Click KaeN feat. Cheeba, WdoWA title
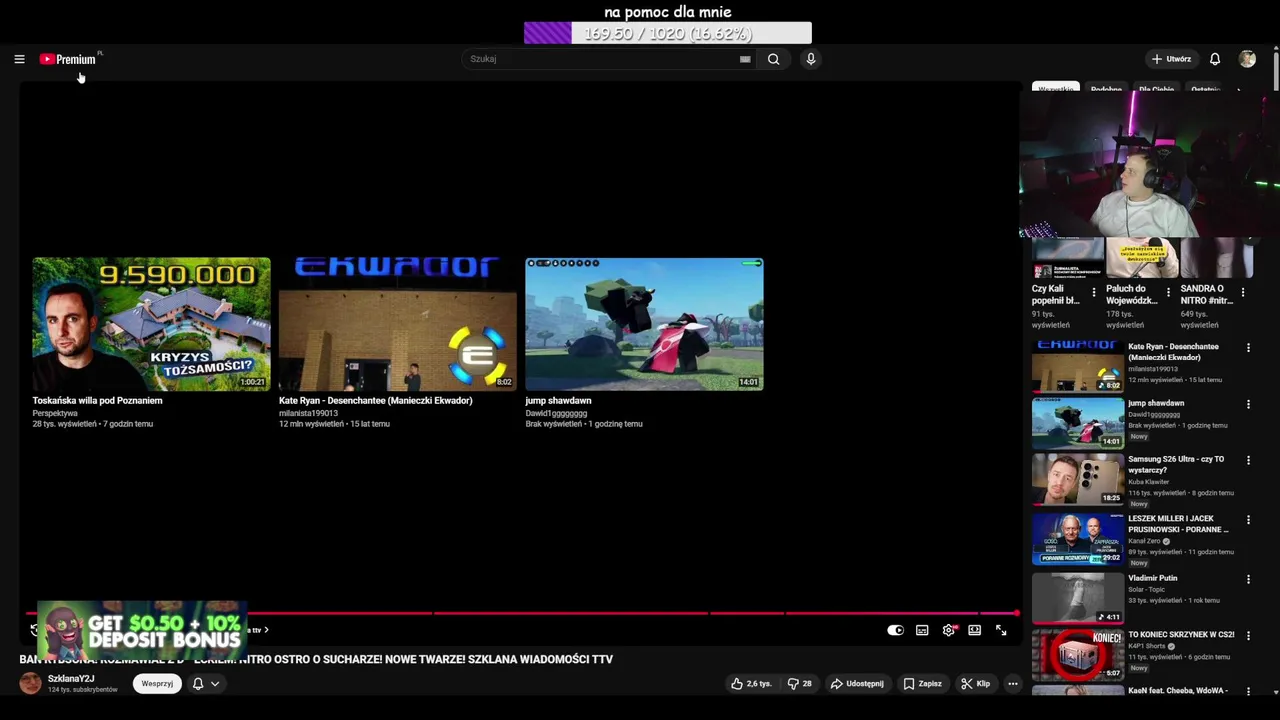Screen dimensions: 1280x720 tap(1178, 691)
